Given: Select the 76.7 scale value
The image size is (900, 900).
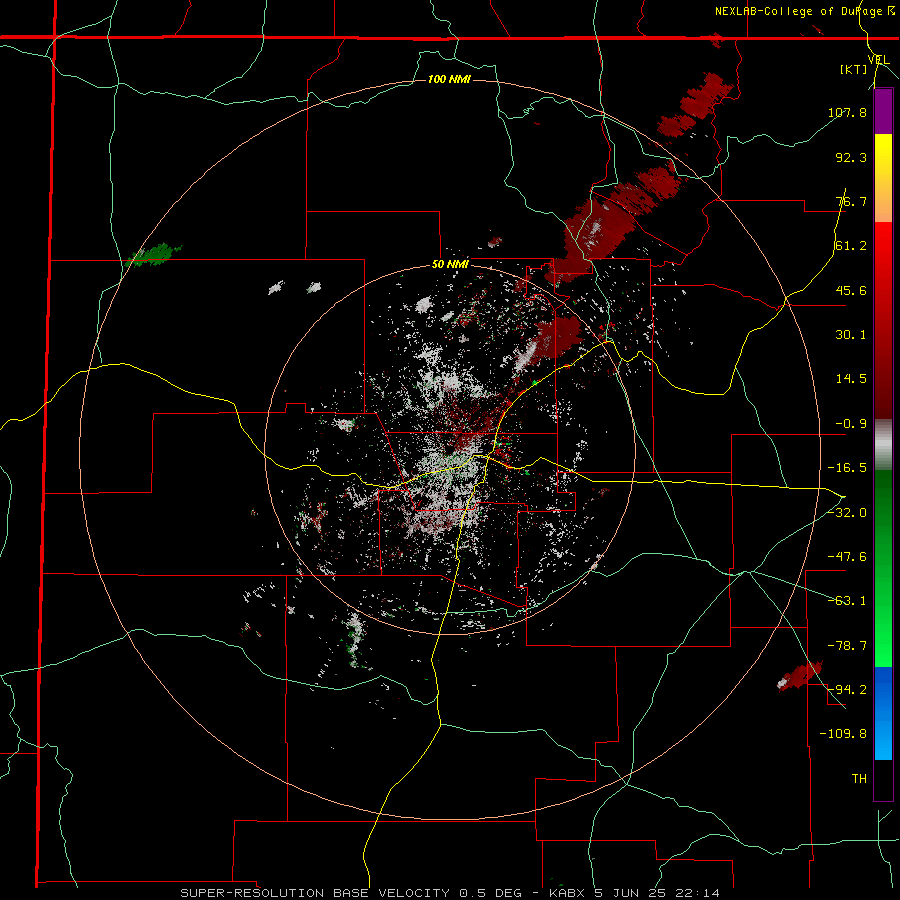Looking at the screenshot, I should pyautogui.click(x=851, y=201).
